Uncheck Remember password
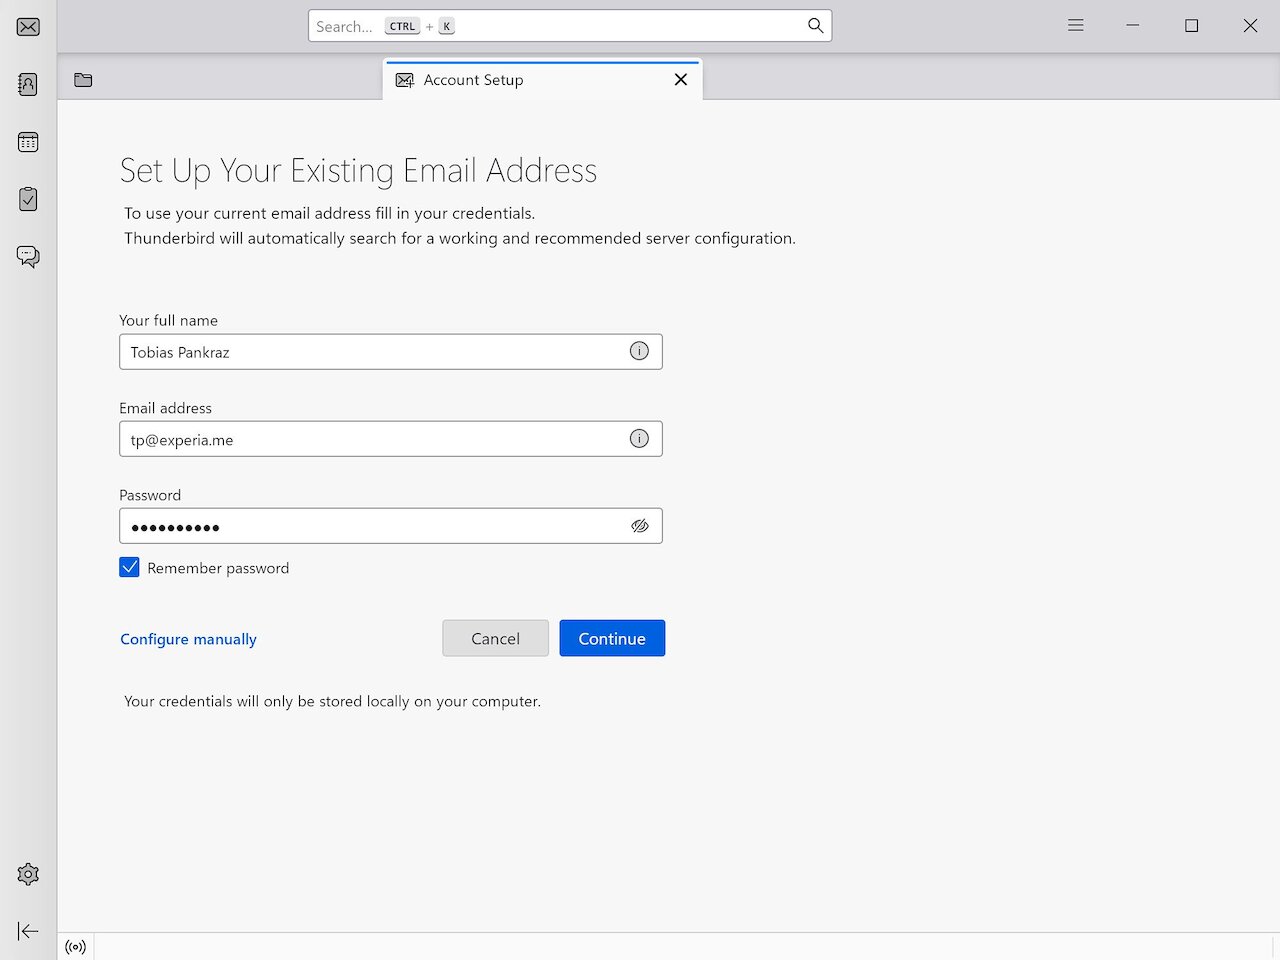This screenshot has width=1280, height=960. pos(129,567)
